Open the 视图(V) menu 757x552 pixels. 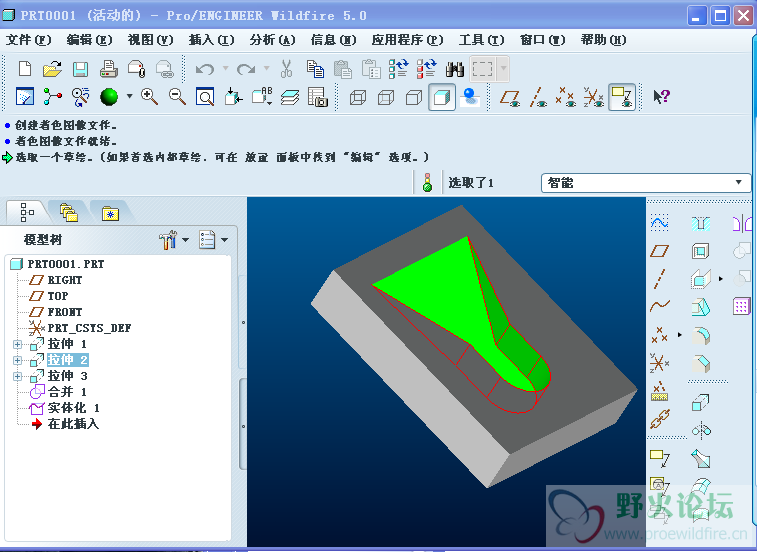[x=150, y=40]
